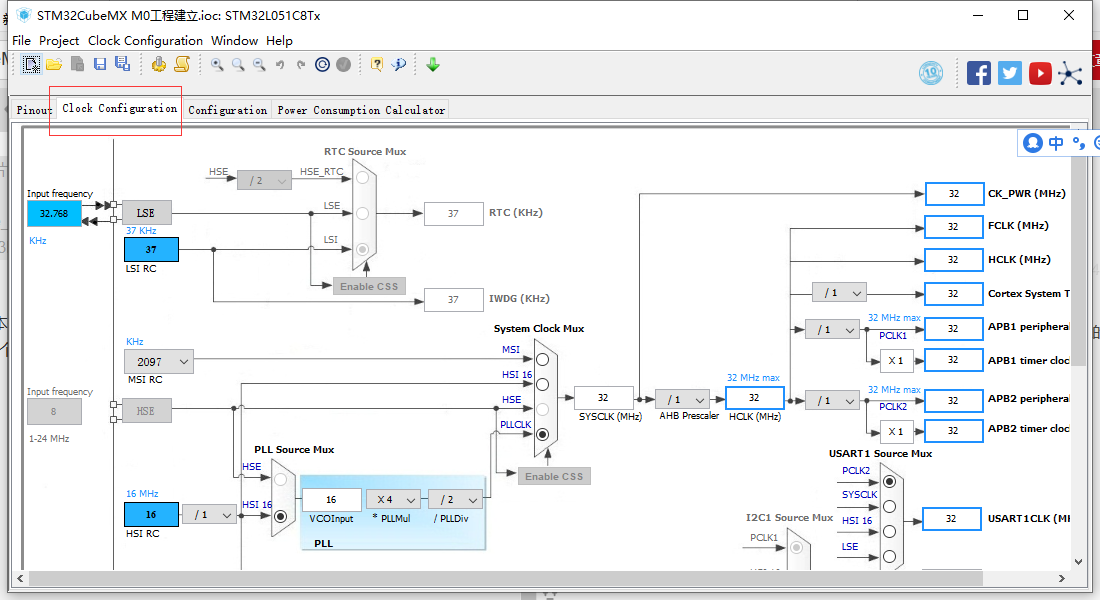Open Help via question mark icon
Image resolution: width=1100 pixels, height=600 pixels.
pos(377,65)
